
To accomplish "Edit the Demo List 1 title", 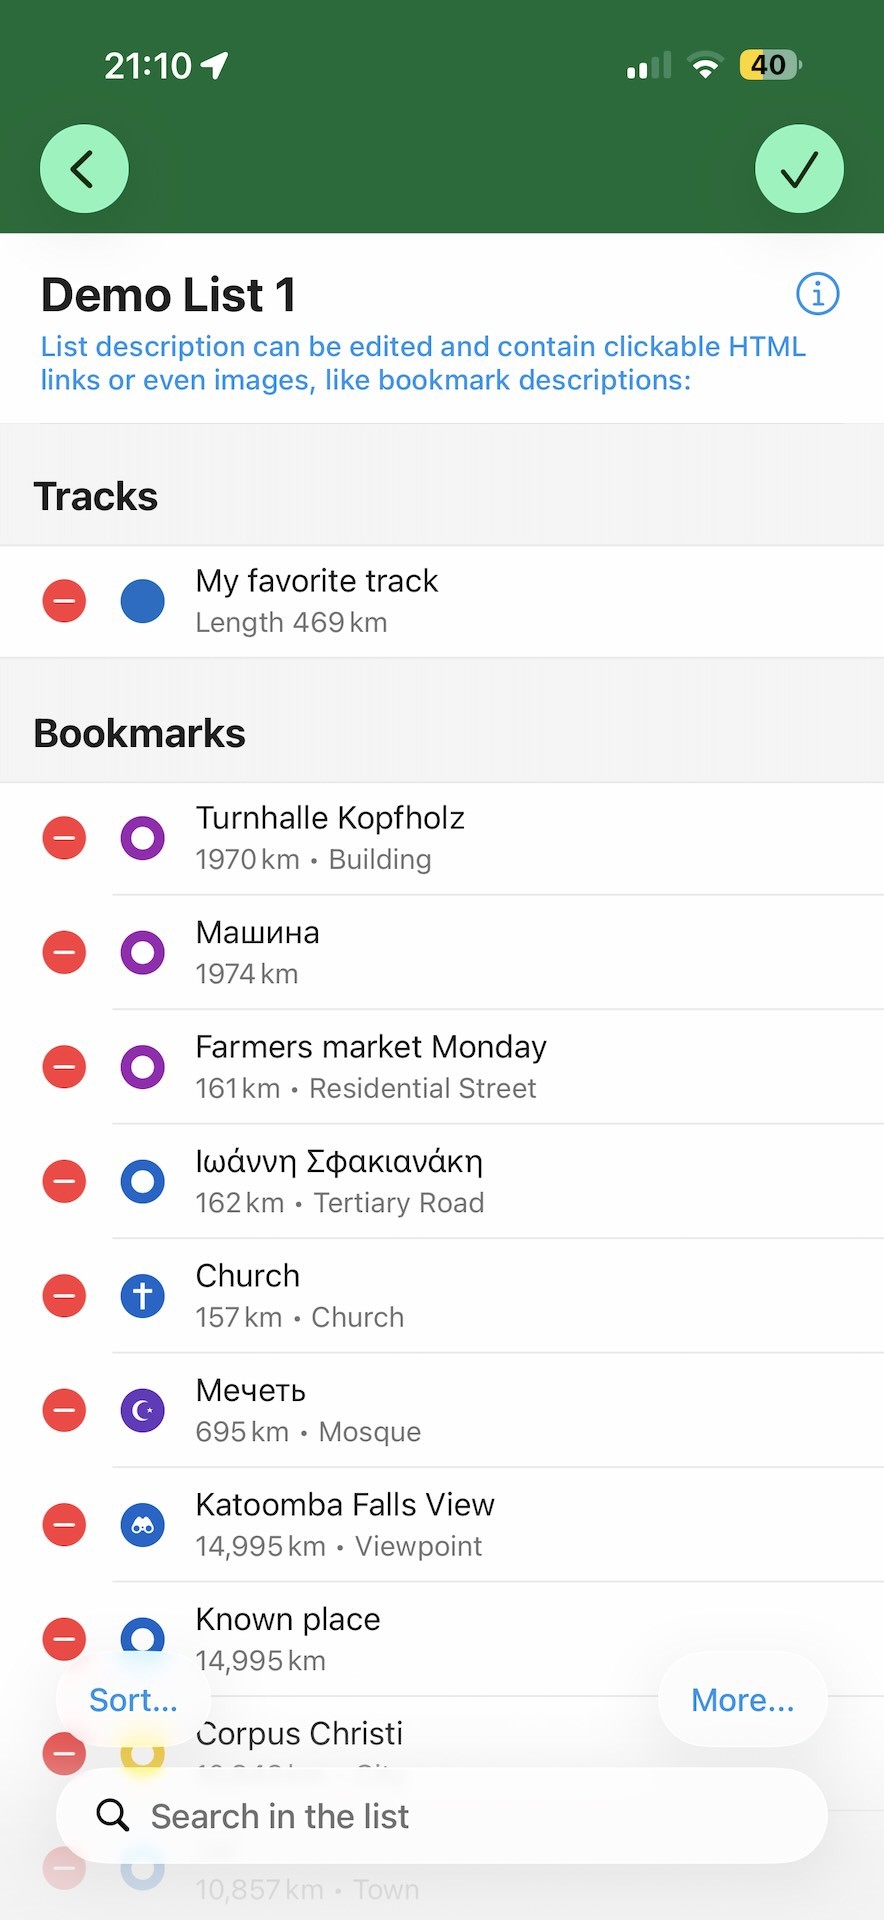I will pyautogui.click(x=169, y=295).
